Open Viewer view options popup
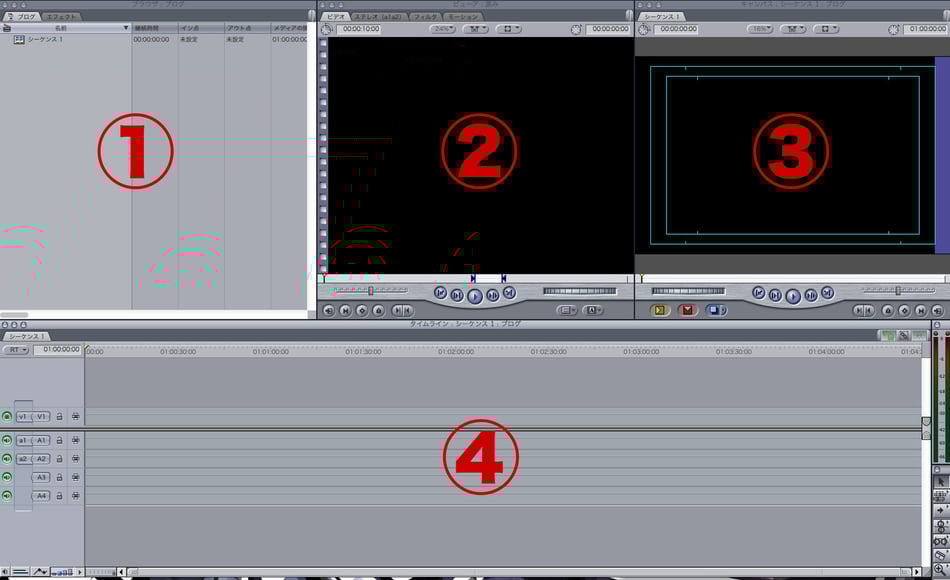Screen dimensions: 950x580 (508, 28)
